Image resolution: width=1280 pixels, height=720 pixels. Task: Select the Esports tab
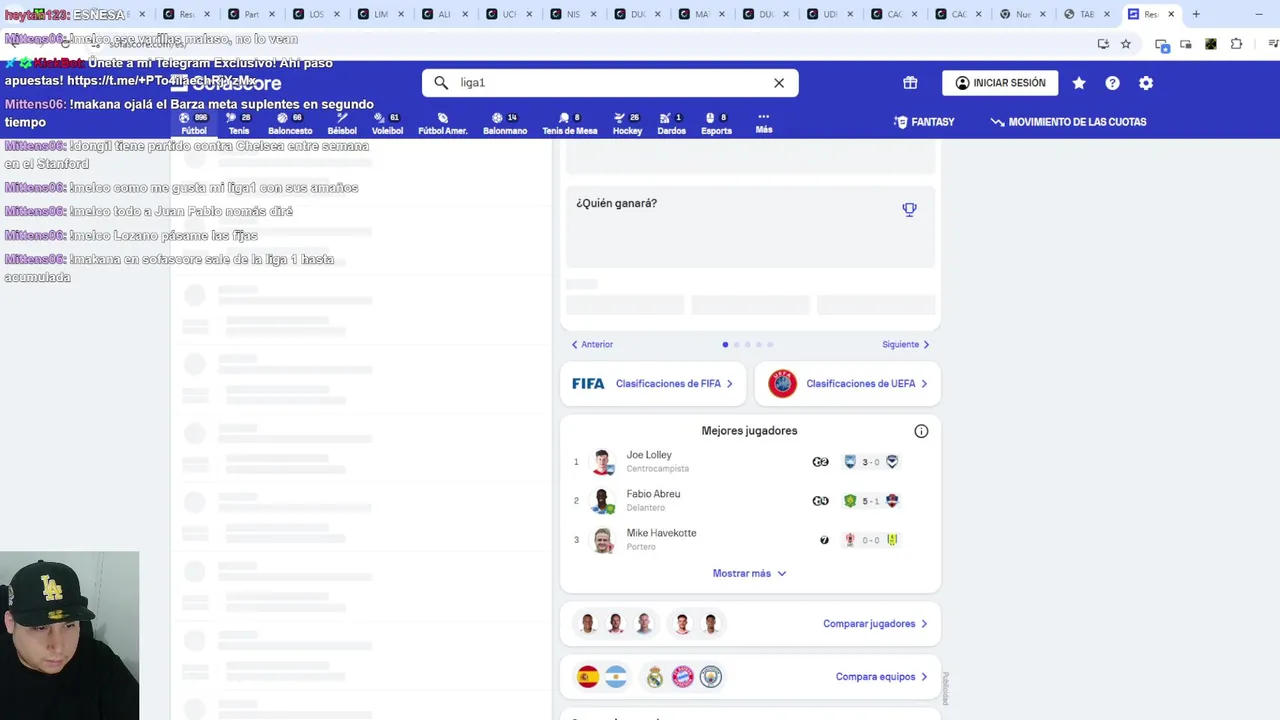click(716, 124)
